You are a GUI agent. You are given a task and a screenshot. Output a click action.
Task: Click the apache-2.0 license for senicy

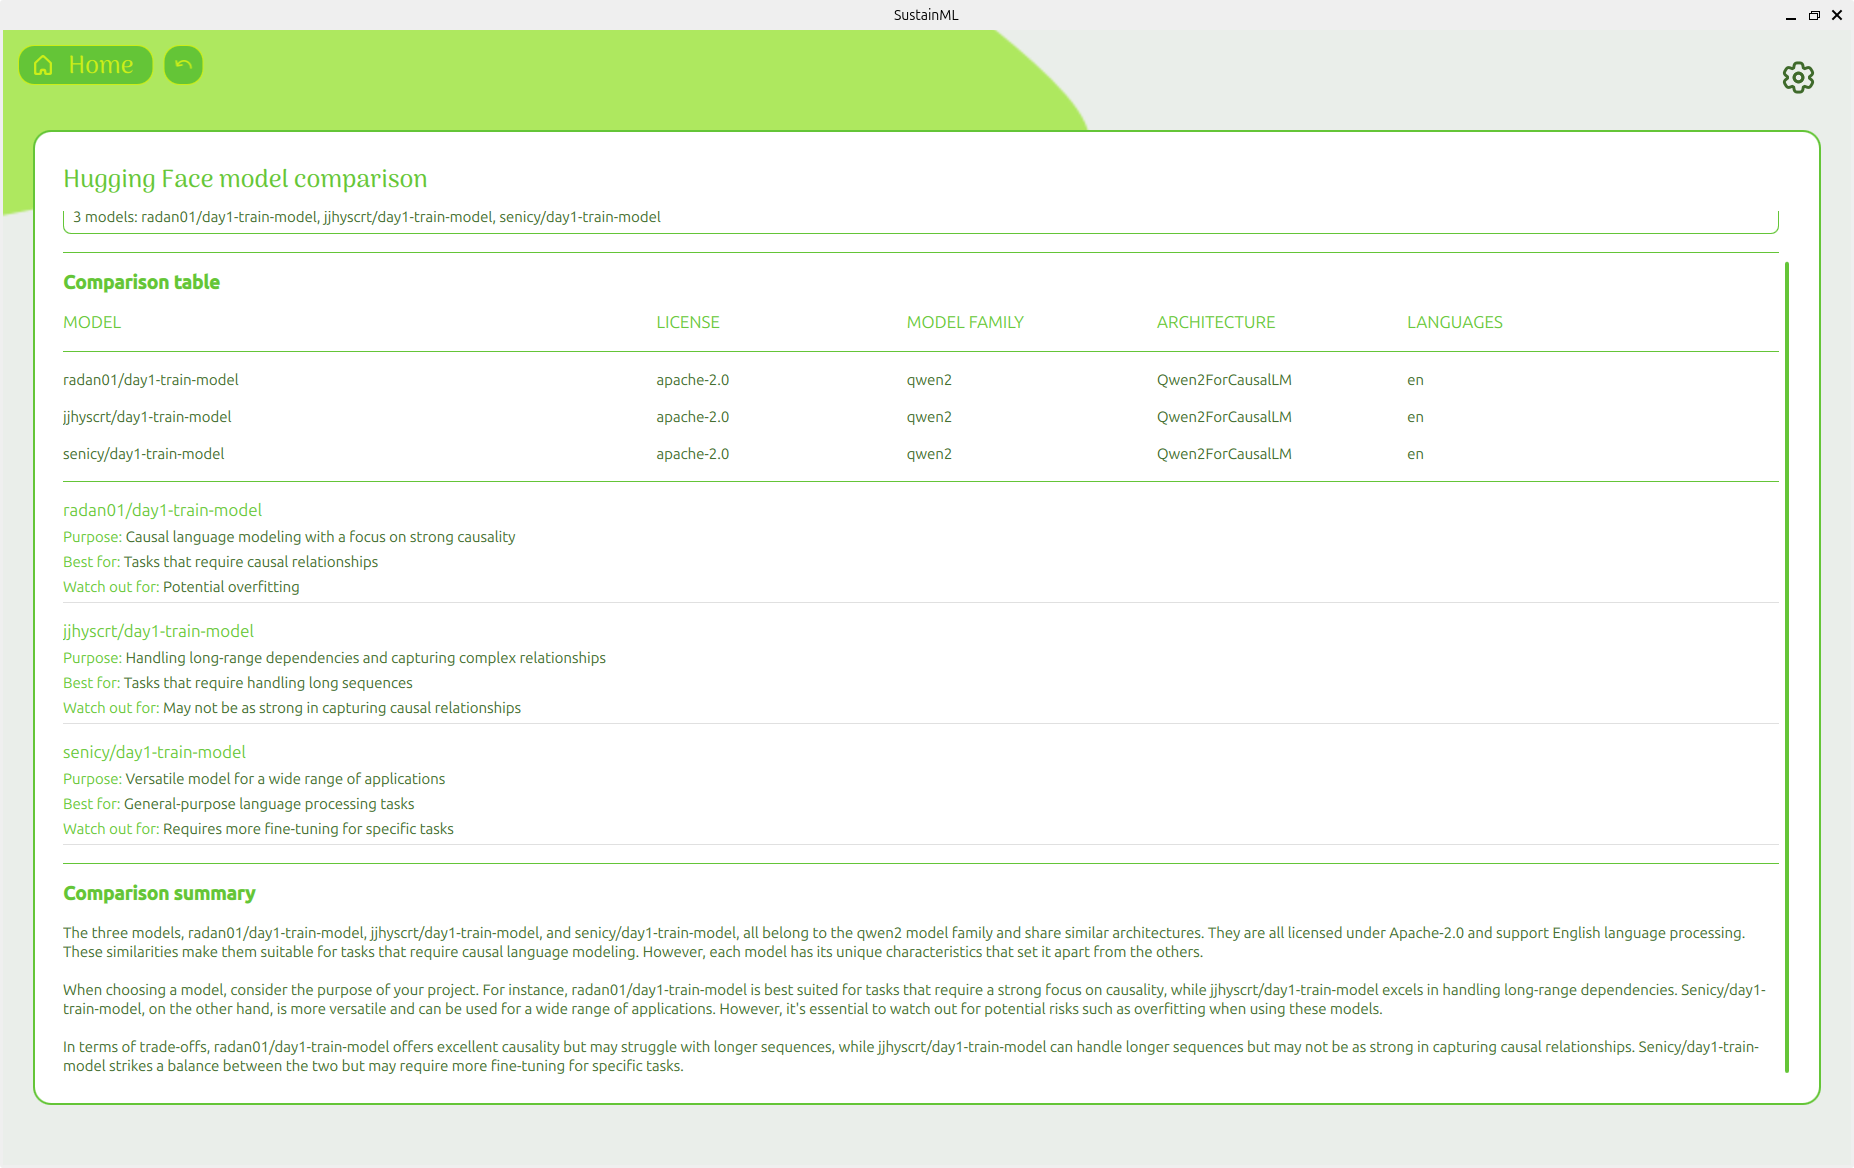point(693,454)
